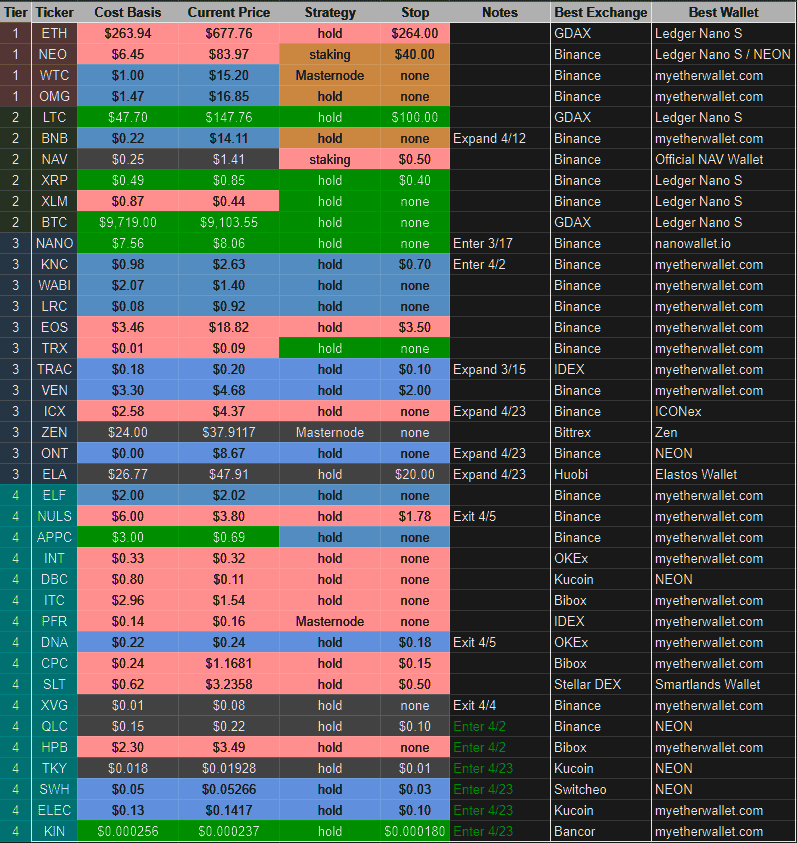Image resolution: width=797 pixels, height=843 pixels.
Task: Click the Current Price column header
Action: coord(229,12)
